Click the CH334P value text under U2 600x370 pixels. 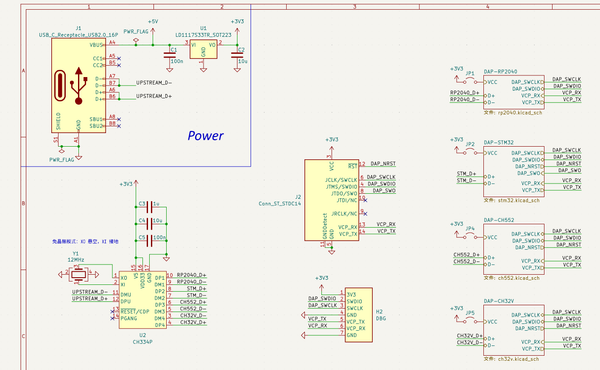point(142,342)
